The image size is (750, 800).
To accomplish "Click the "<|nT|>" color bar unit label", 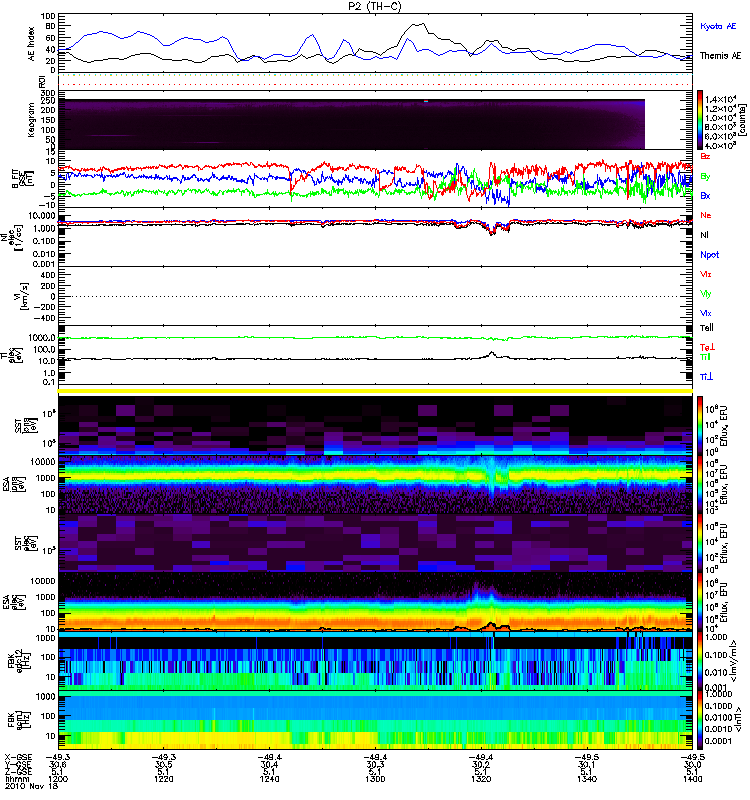I will pyautogui.click(x=737, y=718).
